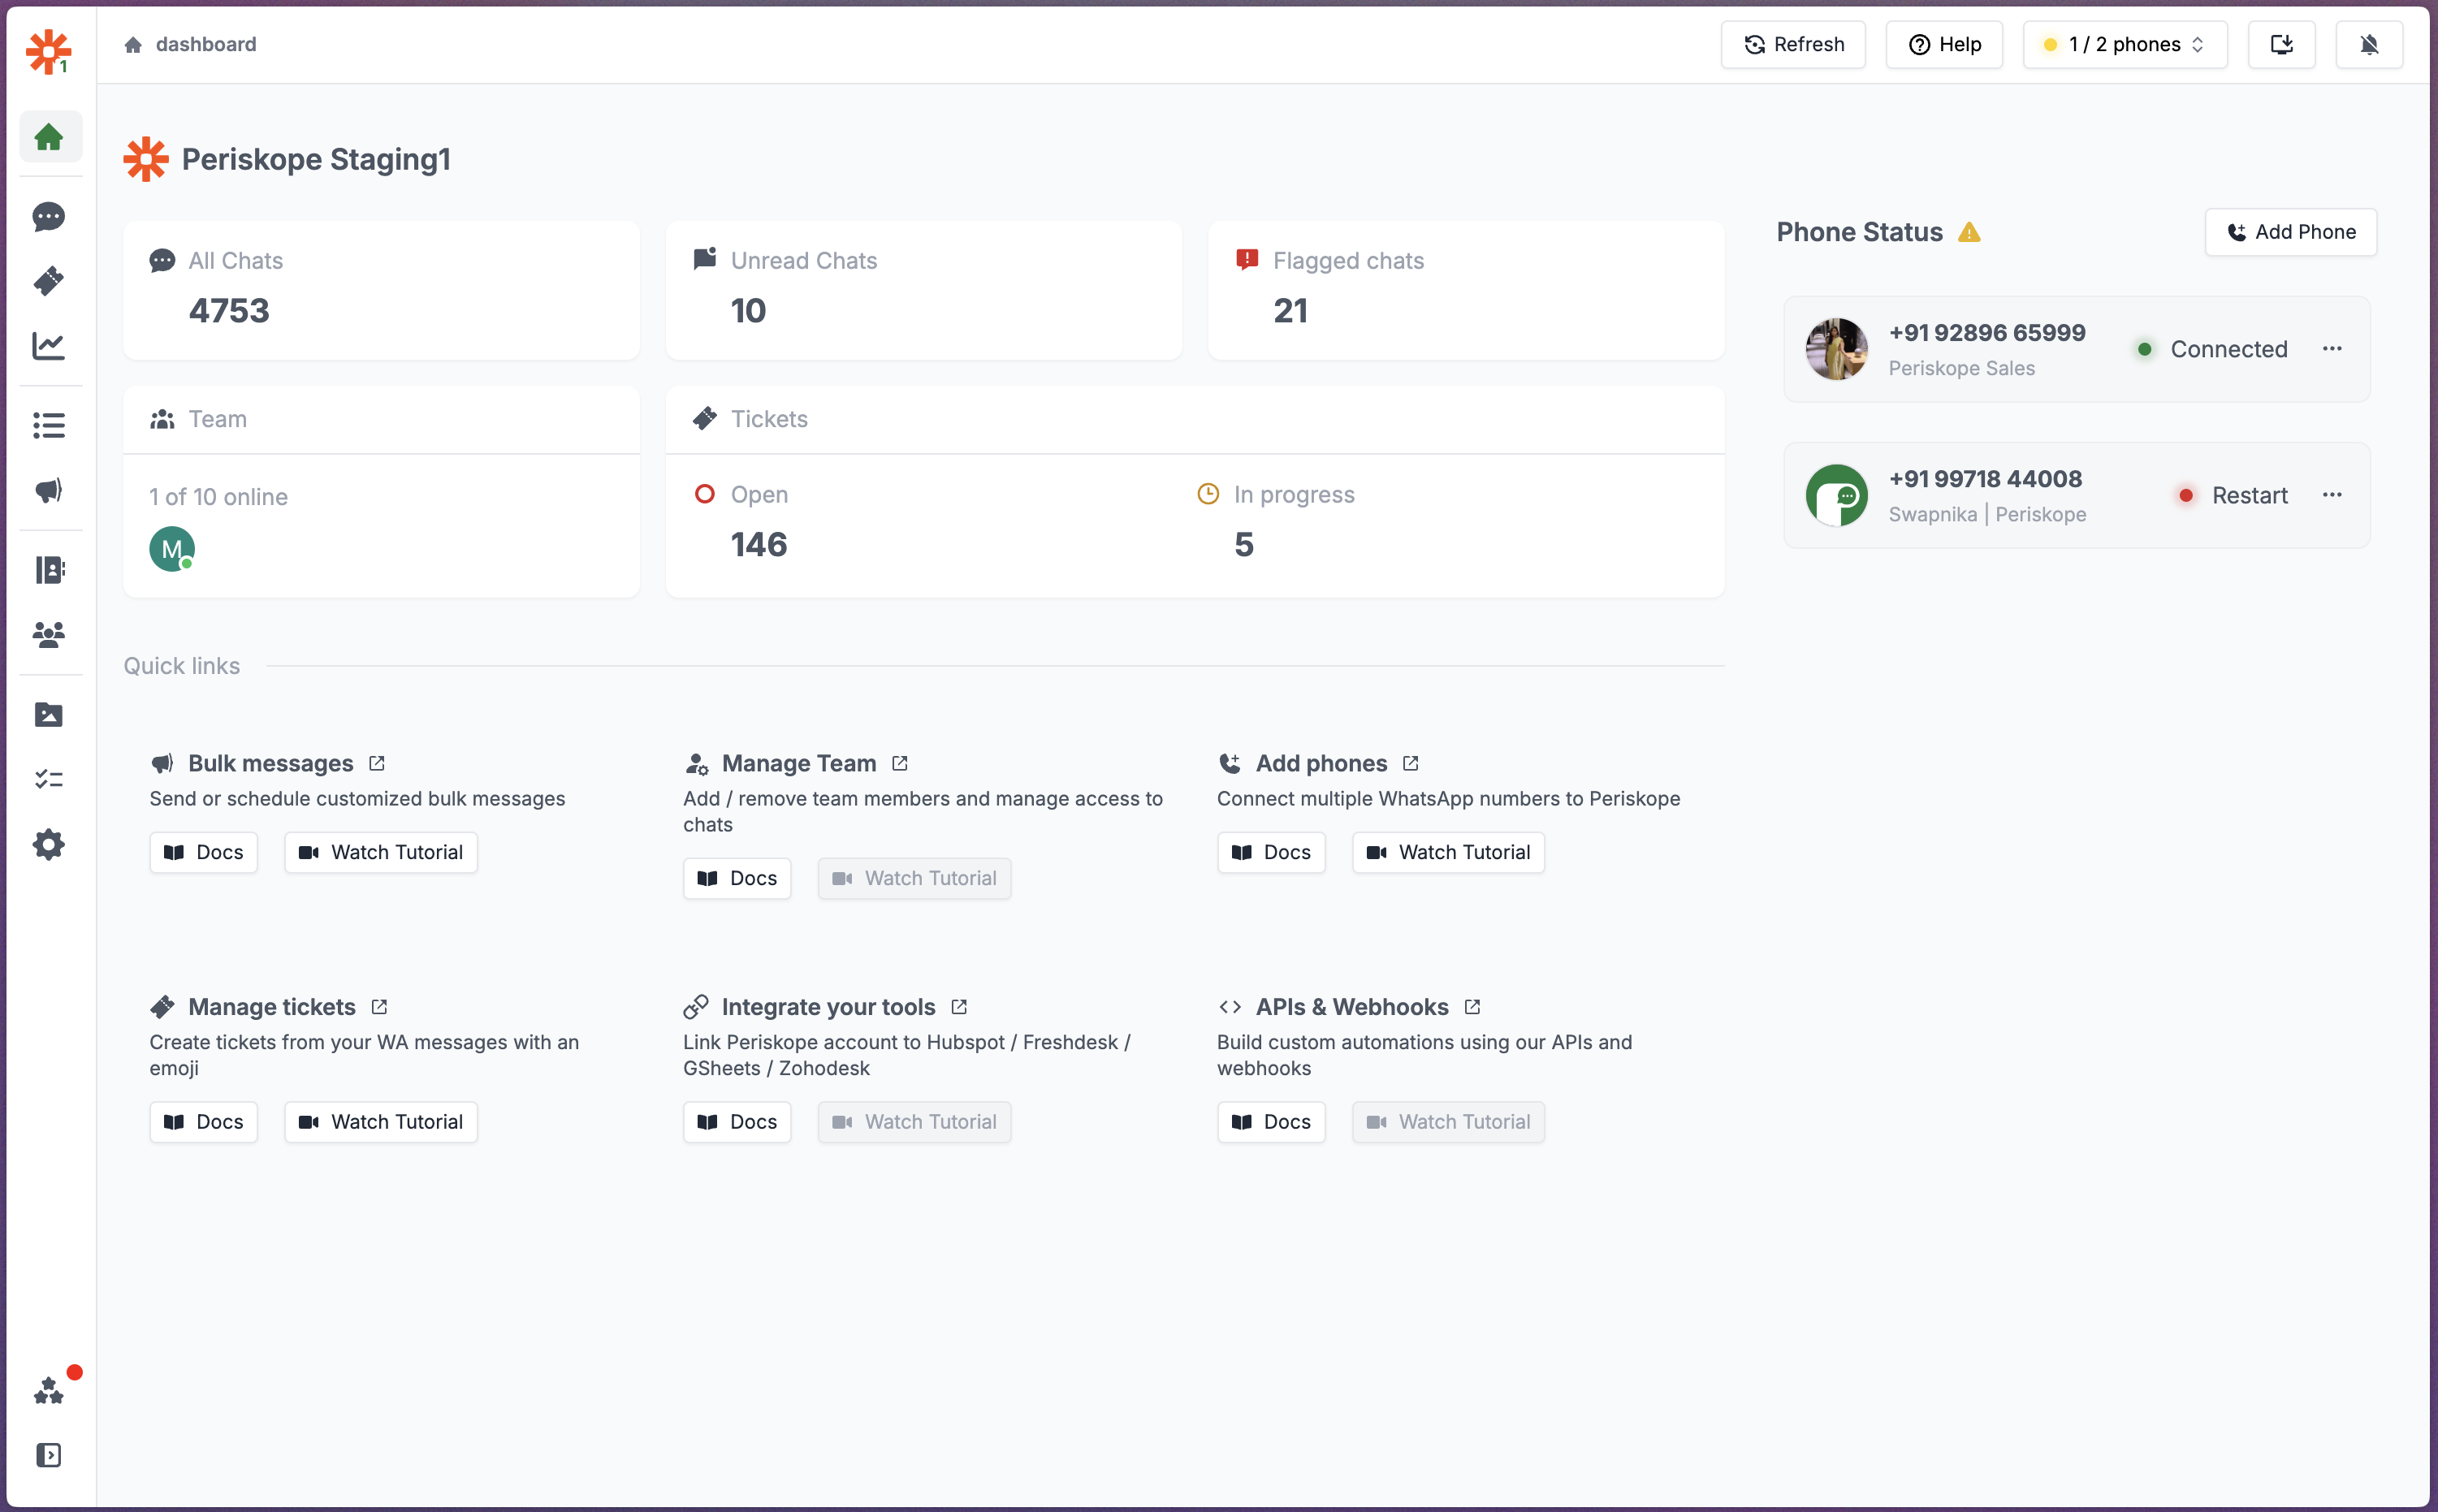2438x1512 pixels.
Task: Open the Help button
Action: (1944, 44)
